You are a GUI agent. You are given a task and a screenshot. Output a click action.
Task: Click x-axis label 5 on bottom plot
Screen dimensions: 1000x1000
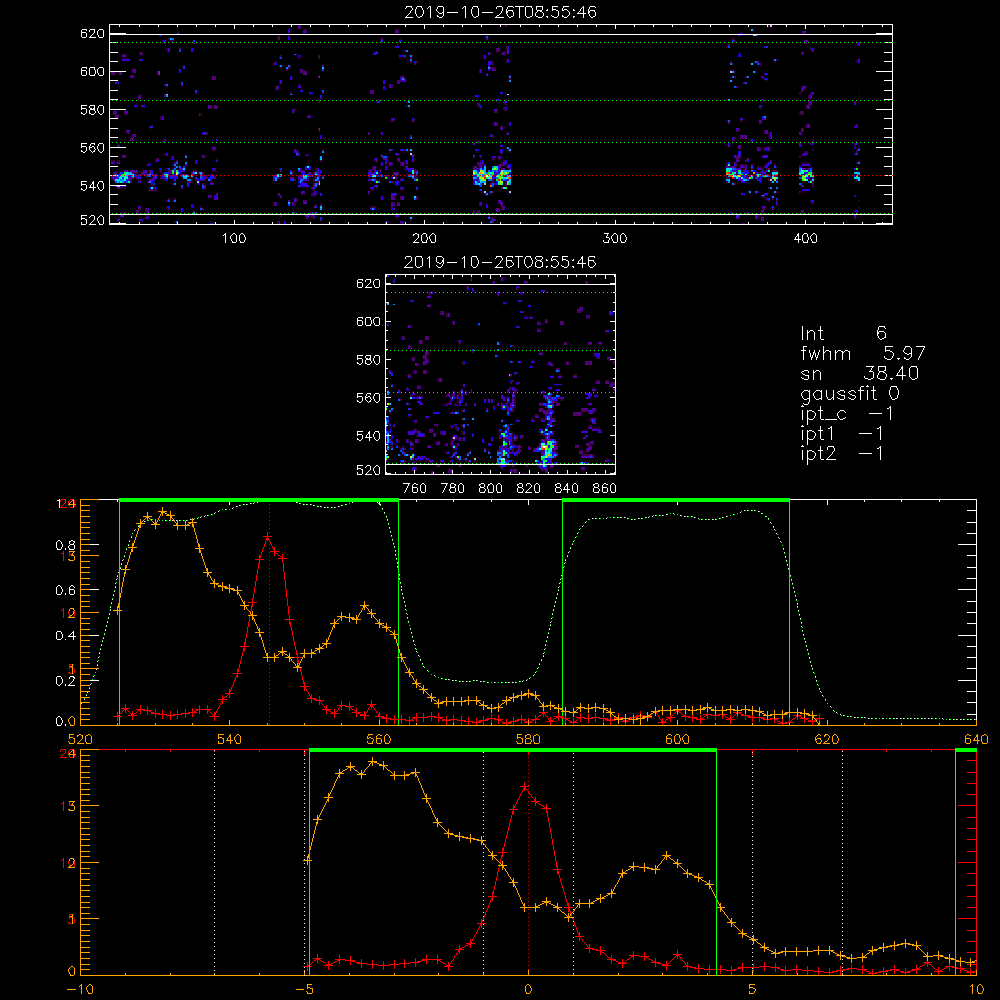[x=753, y=990]
